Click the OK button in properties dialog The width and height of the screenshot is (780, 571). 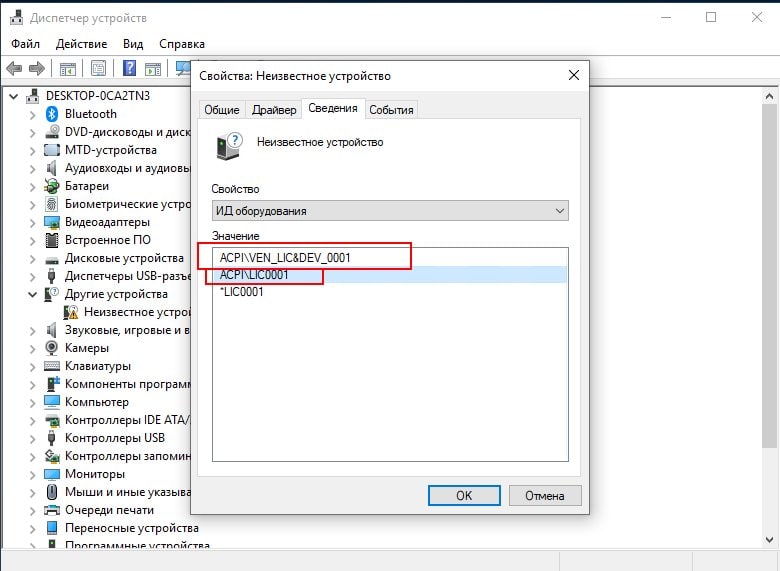click(464, 495)
